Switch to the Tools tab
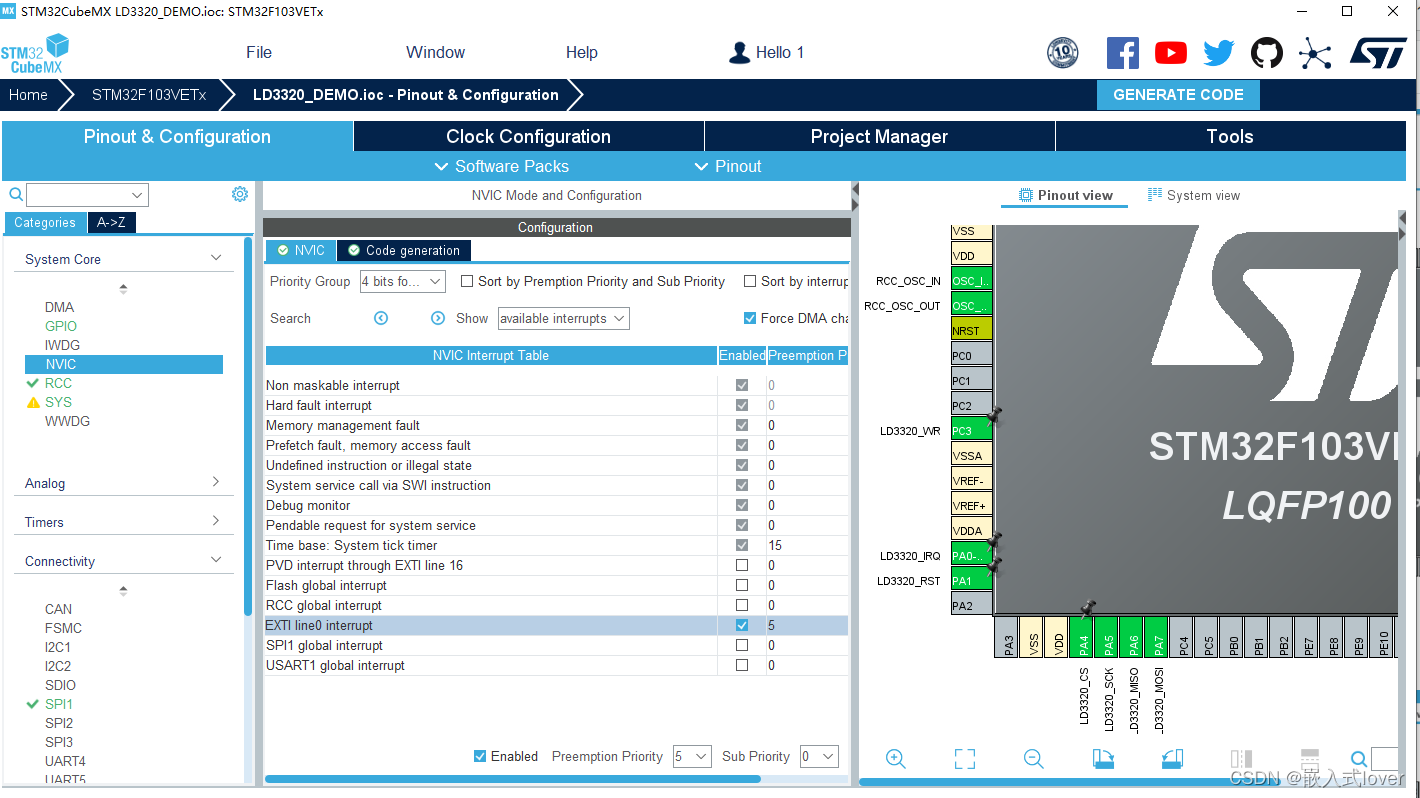Viewport: 1420px width, 798px height. point(1230,137)
